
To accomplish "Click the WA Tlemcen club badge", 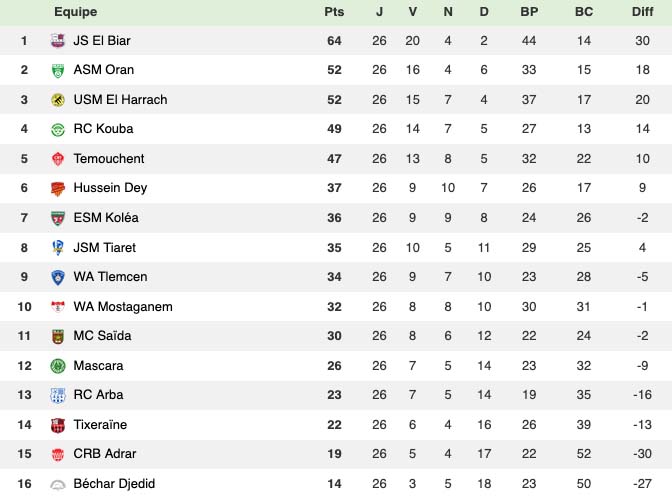I will (x=58, y=277).
